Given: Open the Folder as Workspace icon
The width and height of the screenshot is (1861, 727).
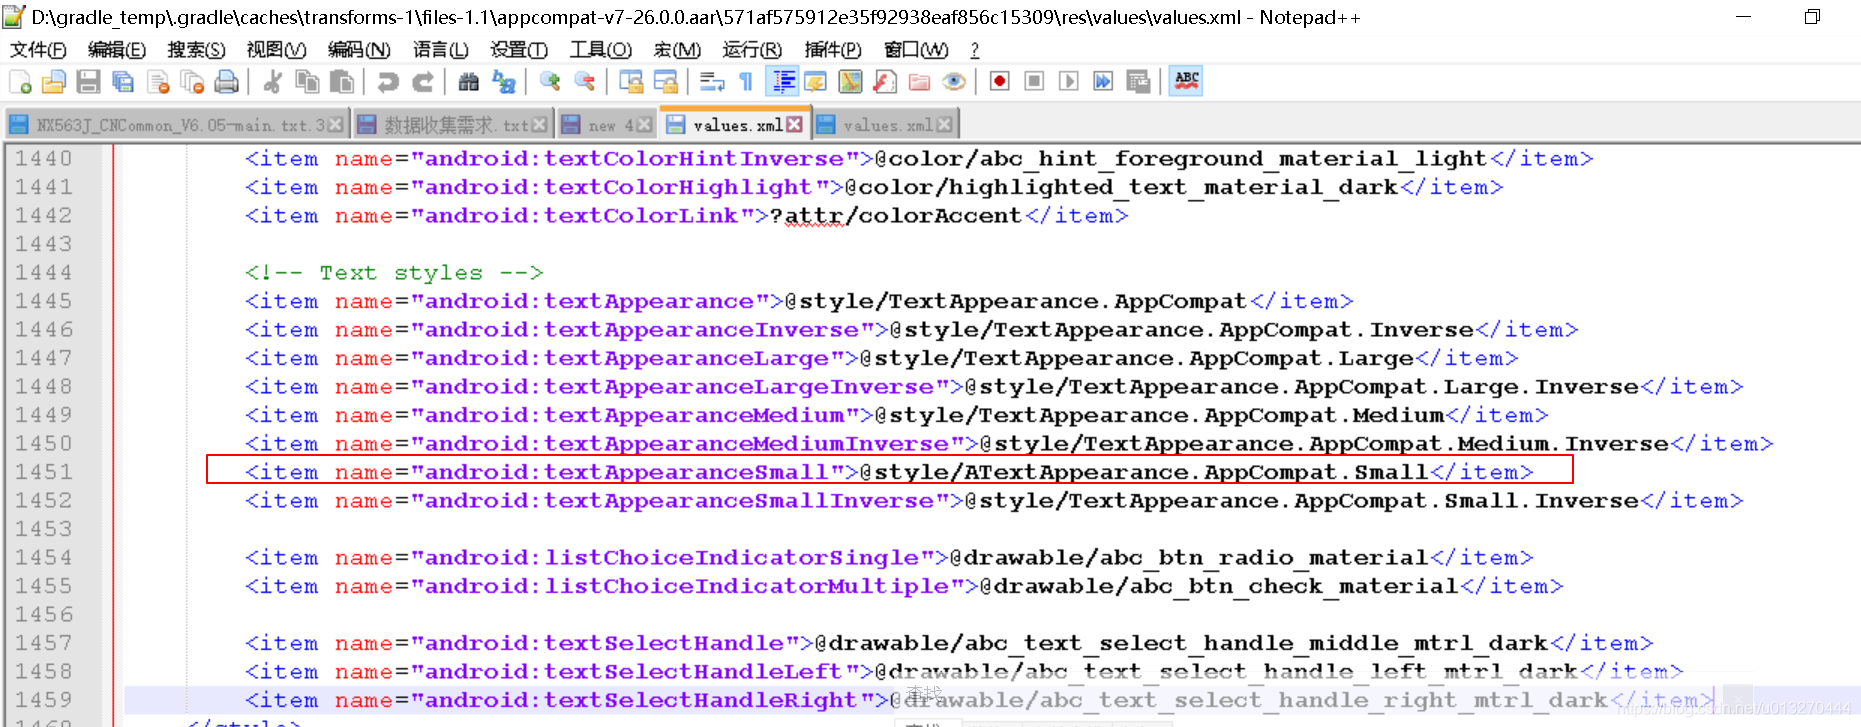Looking at the screenshot, I should 919,82.
